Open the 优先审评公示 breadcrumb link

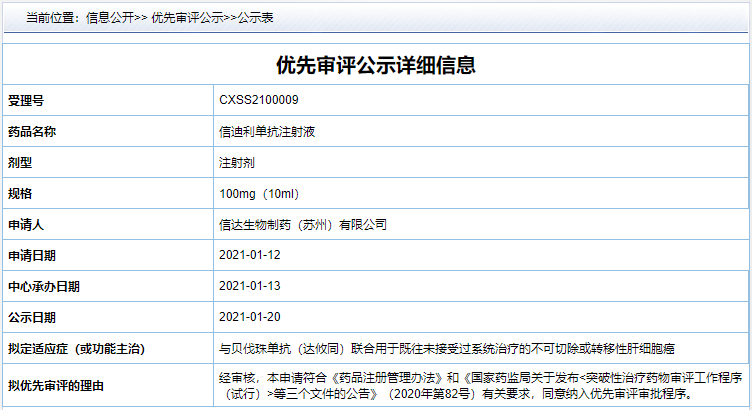188,18
